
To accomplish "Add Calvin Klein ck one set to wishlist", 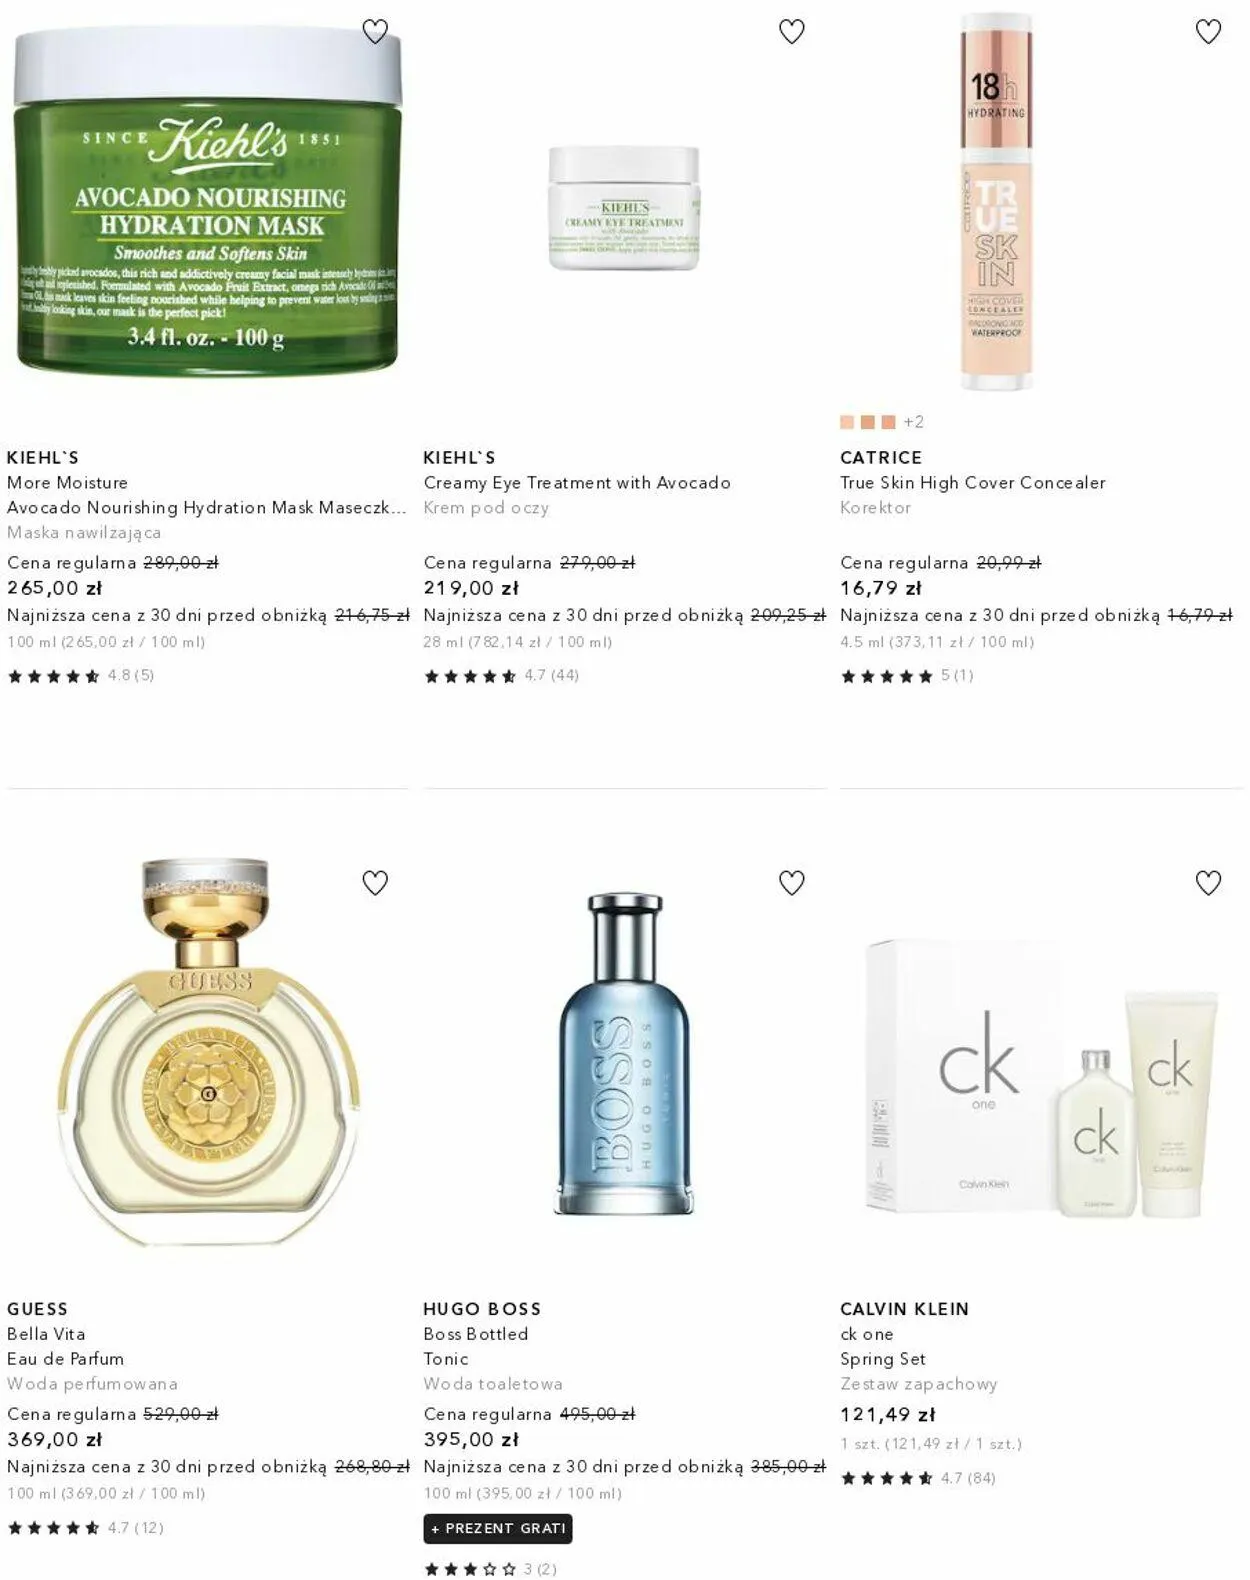I will coord(1208,883).
